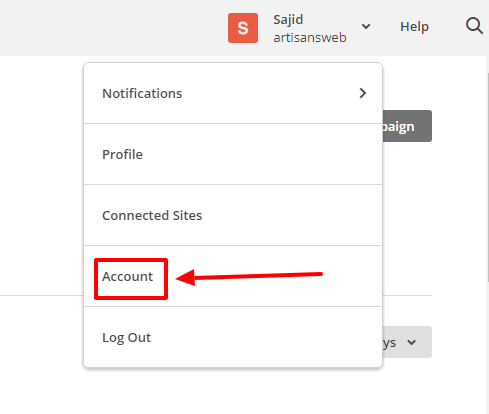The height and width of the screenshot is (414, 489).
Task: Click the red highlight box around Account
Action: [131, 279]
